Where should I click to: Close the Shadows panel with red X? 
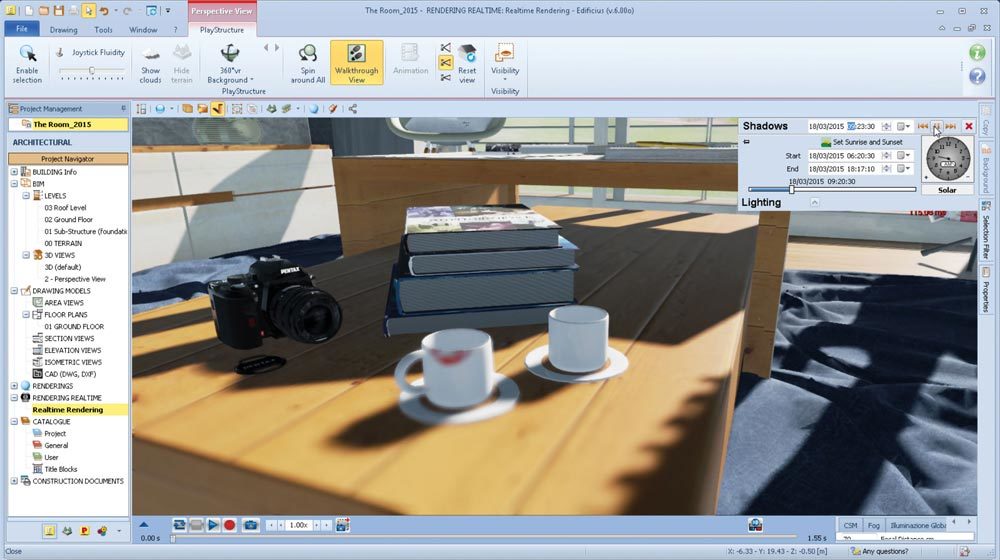coord(968,126)
